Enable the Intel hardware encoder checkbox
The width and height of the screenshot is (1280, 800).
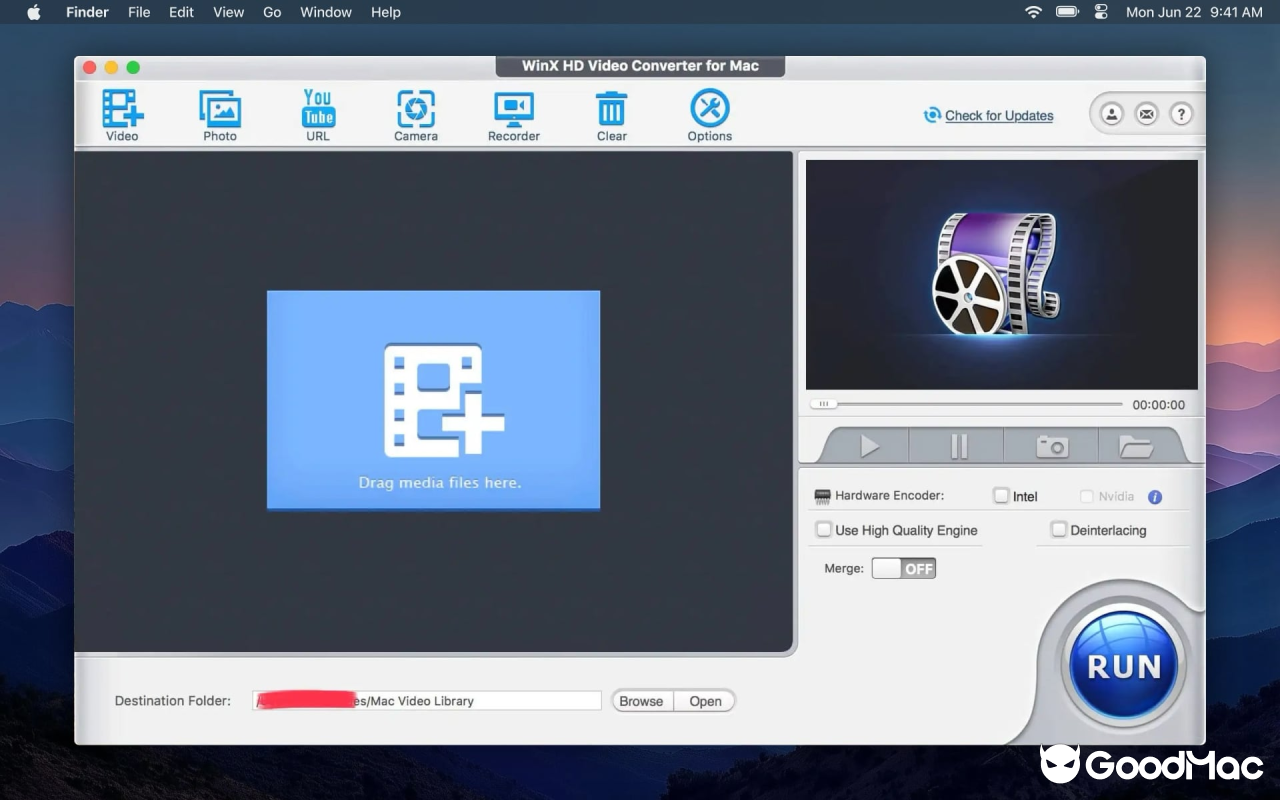pos(1001,495)
